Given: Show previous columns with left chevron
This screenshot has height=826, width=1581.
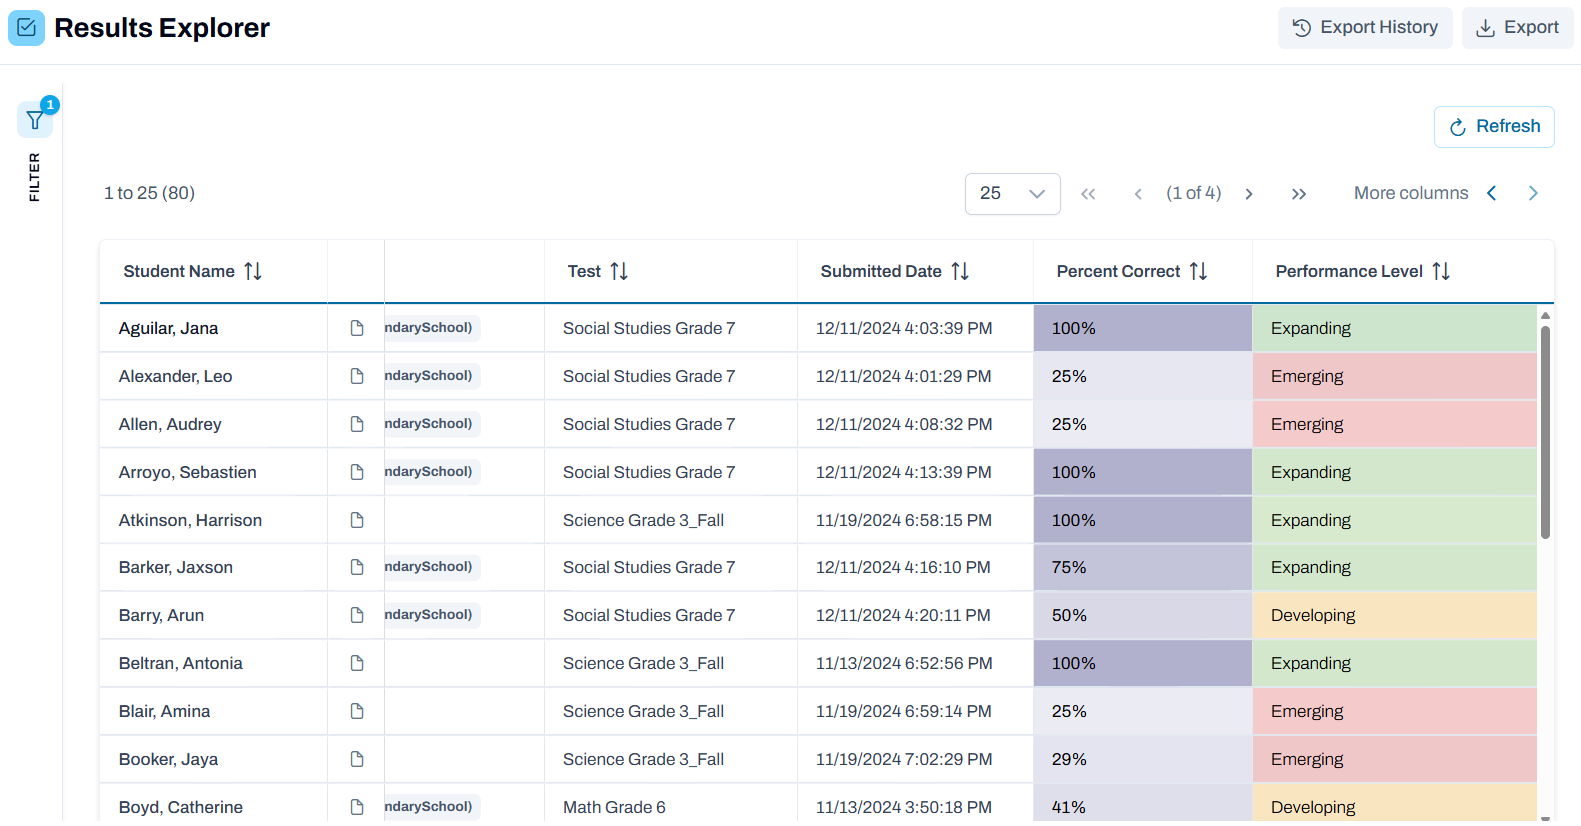Looking at the screenshot, I should click(x=1492, y=193).
